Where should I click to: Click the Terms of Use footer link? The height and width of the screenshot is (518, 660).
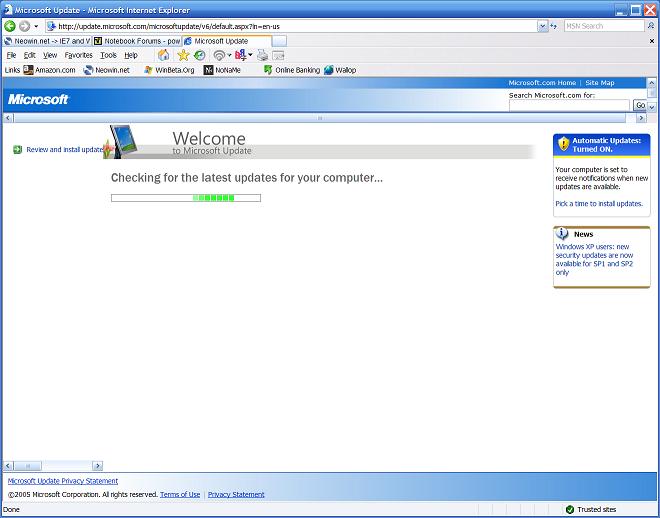pyautogui.click(x=180, y=494)
